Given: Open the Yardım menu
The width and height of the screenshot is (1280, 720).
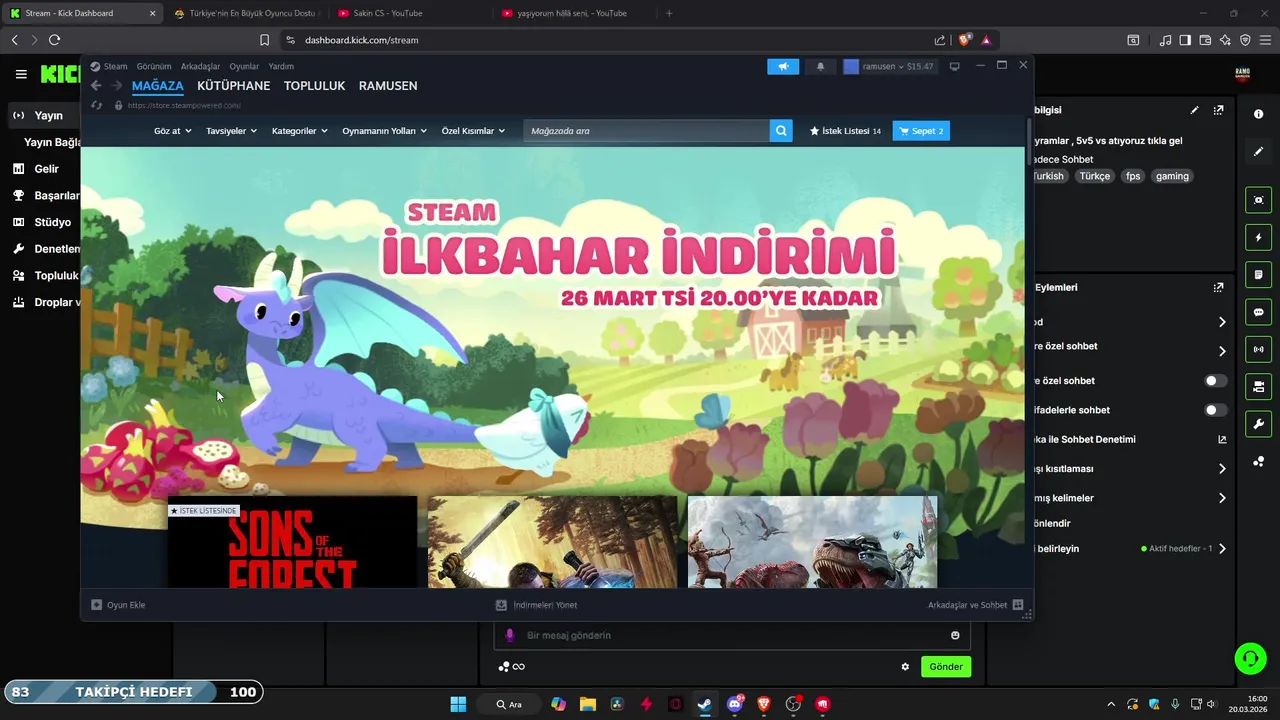Looking at the screenshot, I should pos(281,66).
